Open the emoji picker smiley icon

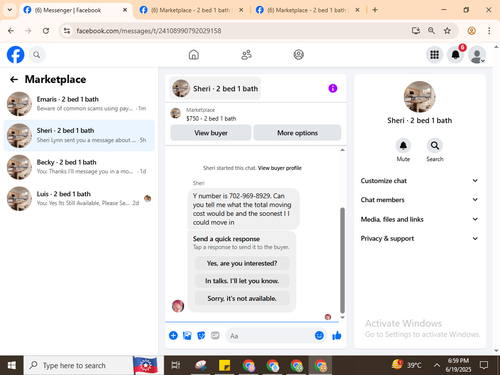(319, 335)
